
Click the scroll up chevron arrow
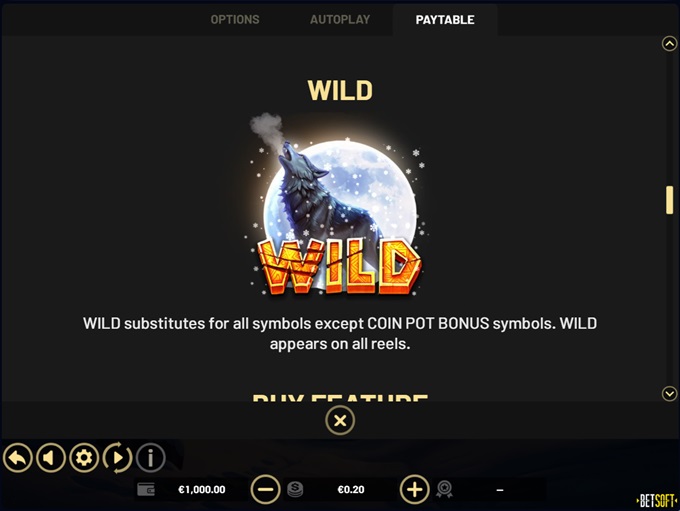[670, 43]
